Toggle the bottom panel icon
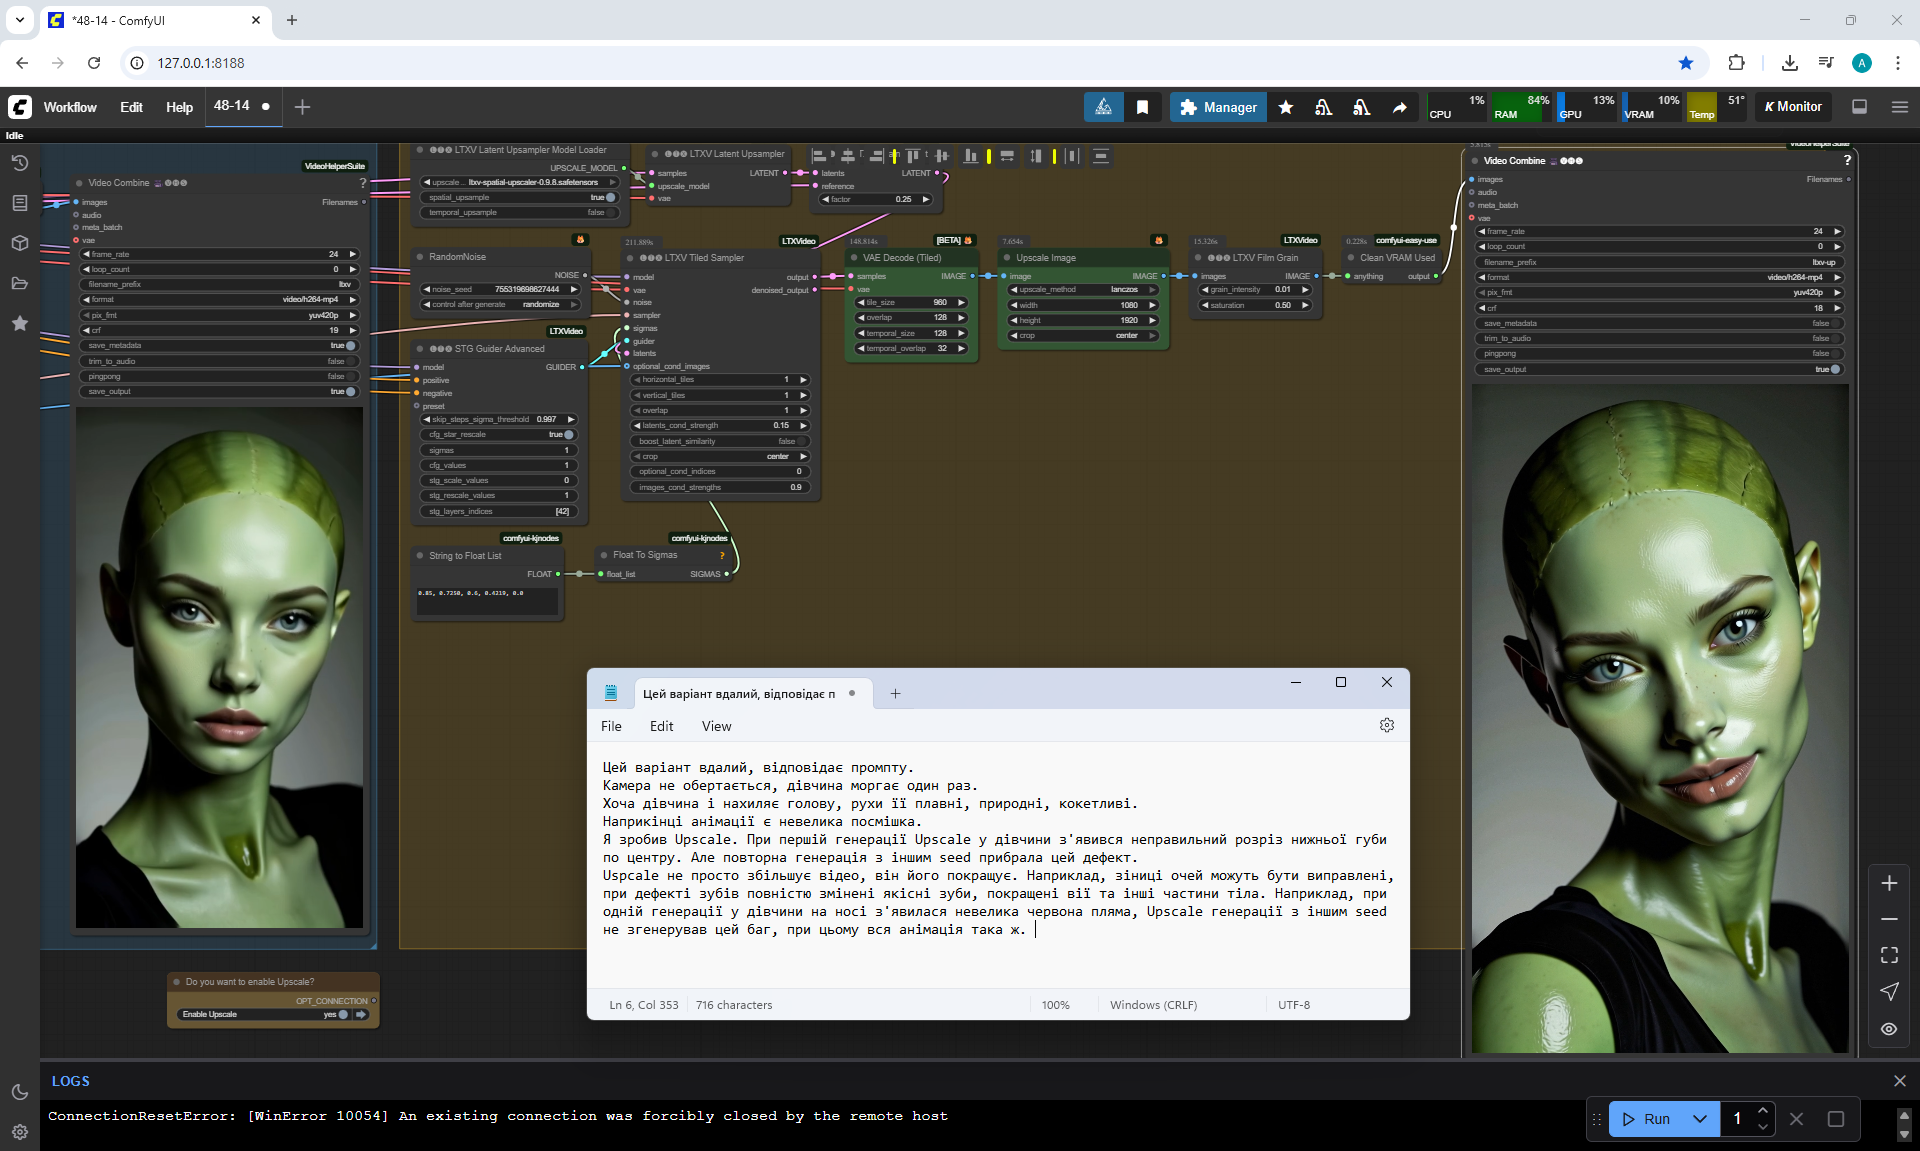Viewport: 1920px width, 1151px height. (1859, 107)
